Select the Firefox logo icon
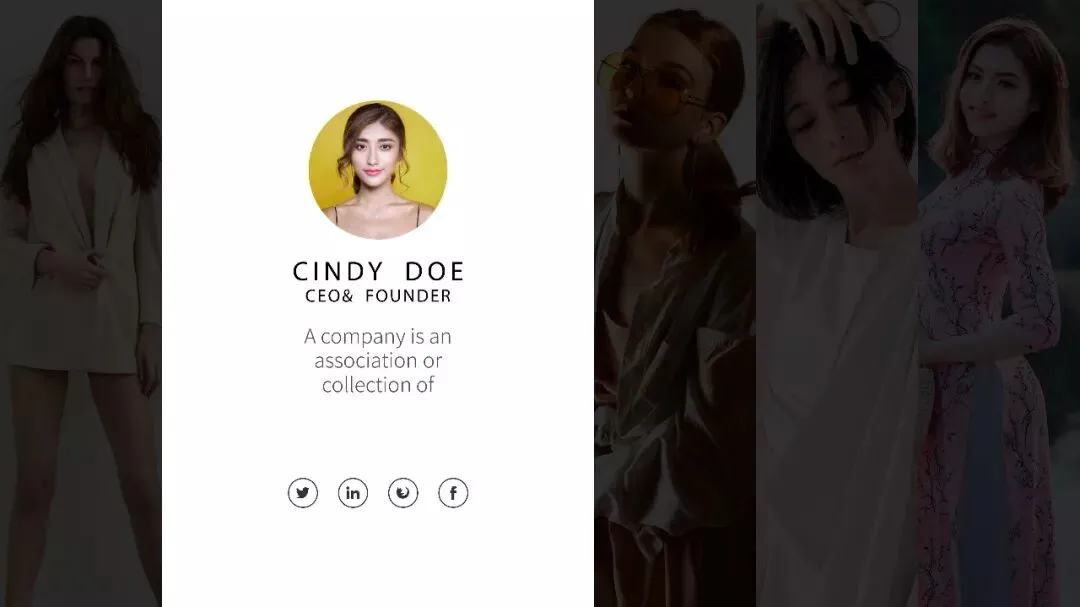The height and width of the screenshot is (607, 1080). (403, 493)
